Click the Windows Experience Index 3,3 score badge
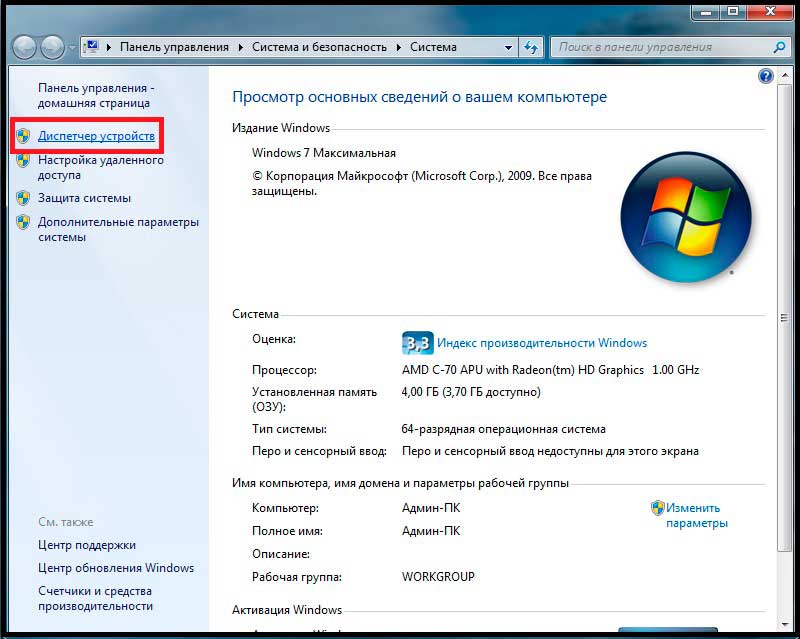Image resolution: width=800 pixels, height=639 pixels. click(416, 343)
